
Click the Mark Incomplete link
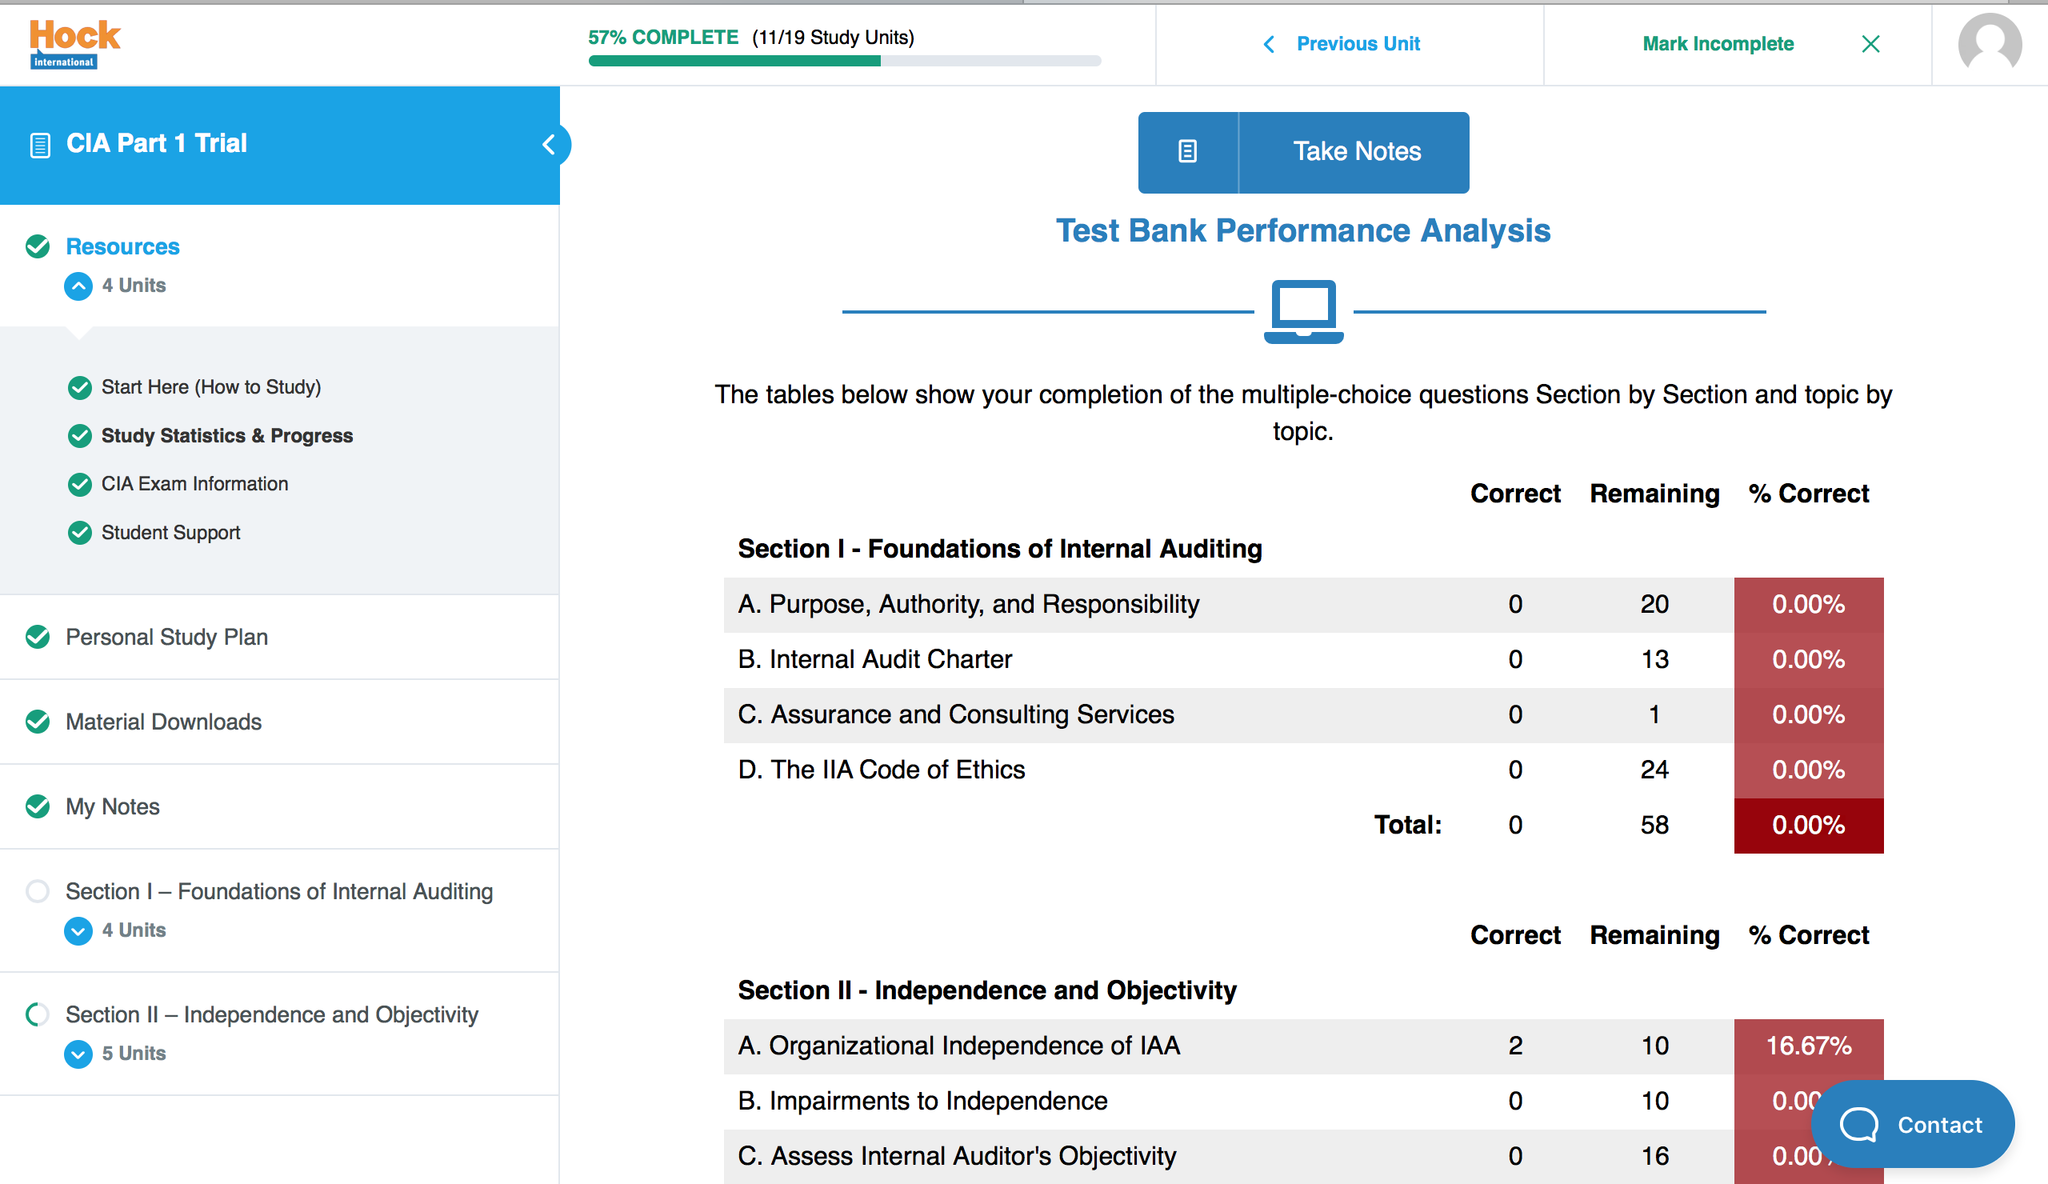(x=1717, y=44)
